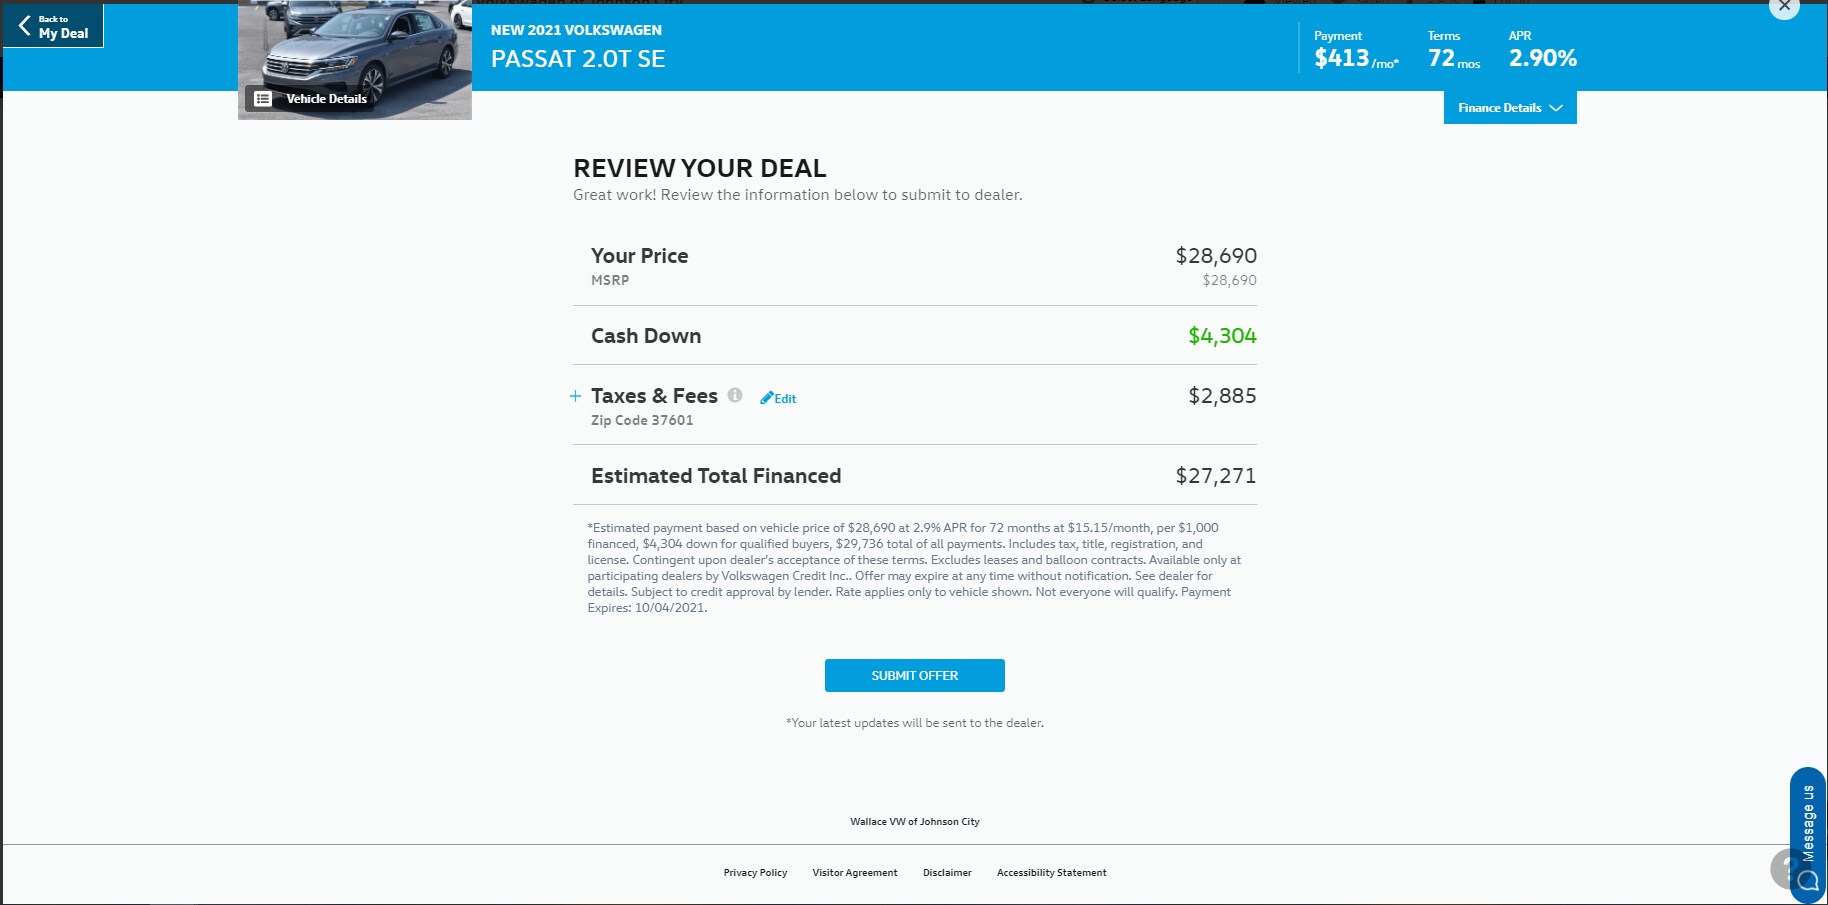The height and width of the screenshot is (905, 1828).
Task: Click the Submit Offer button
Action: (x=914, y=675)
